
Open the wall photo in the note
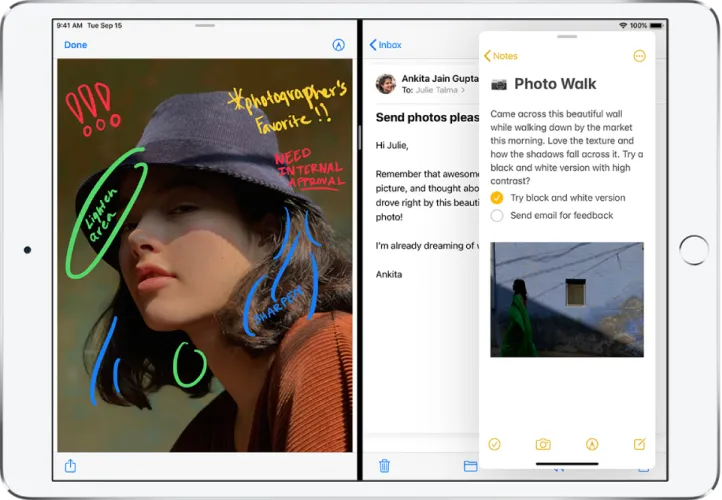(566, 299)
